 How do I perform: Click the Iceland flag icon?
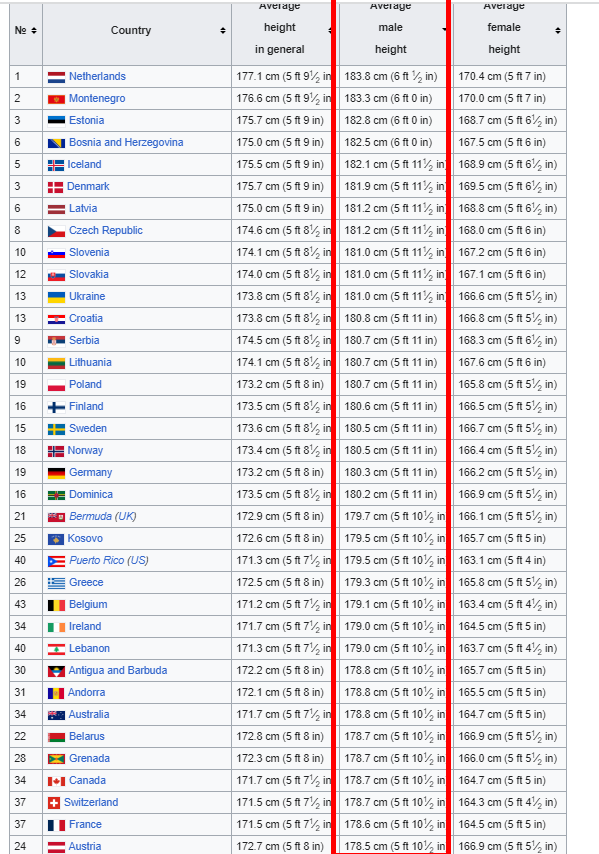[x=56, y=165]
